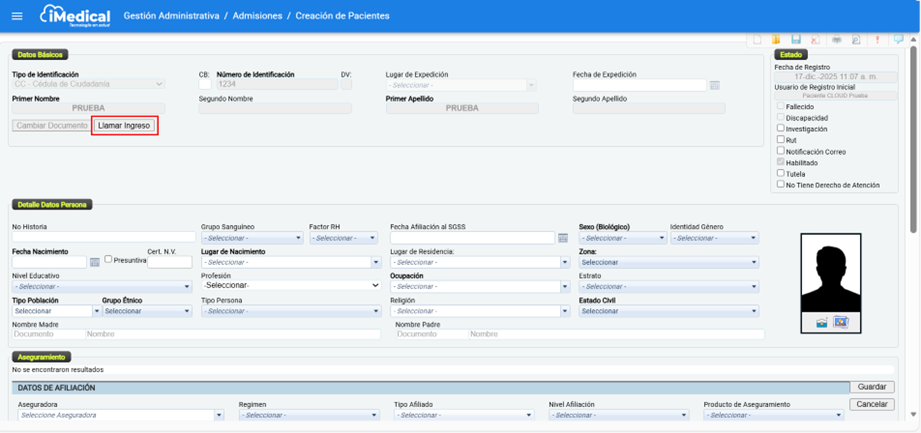Open the hamburger navigation menu
Image resolution: width=921 pixels, height=433 pixels.
16,16
